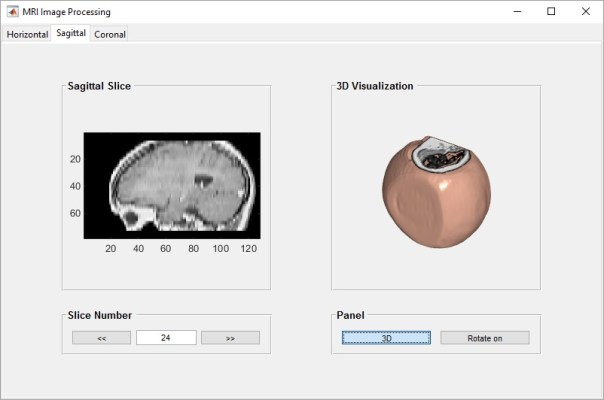Close the MRI Image Processing window

[x=585, y=12]
